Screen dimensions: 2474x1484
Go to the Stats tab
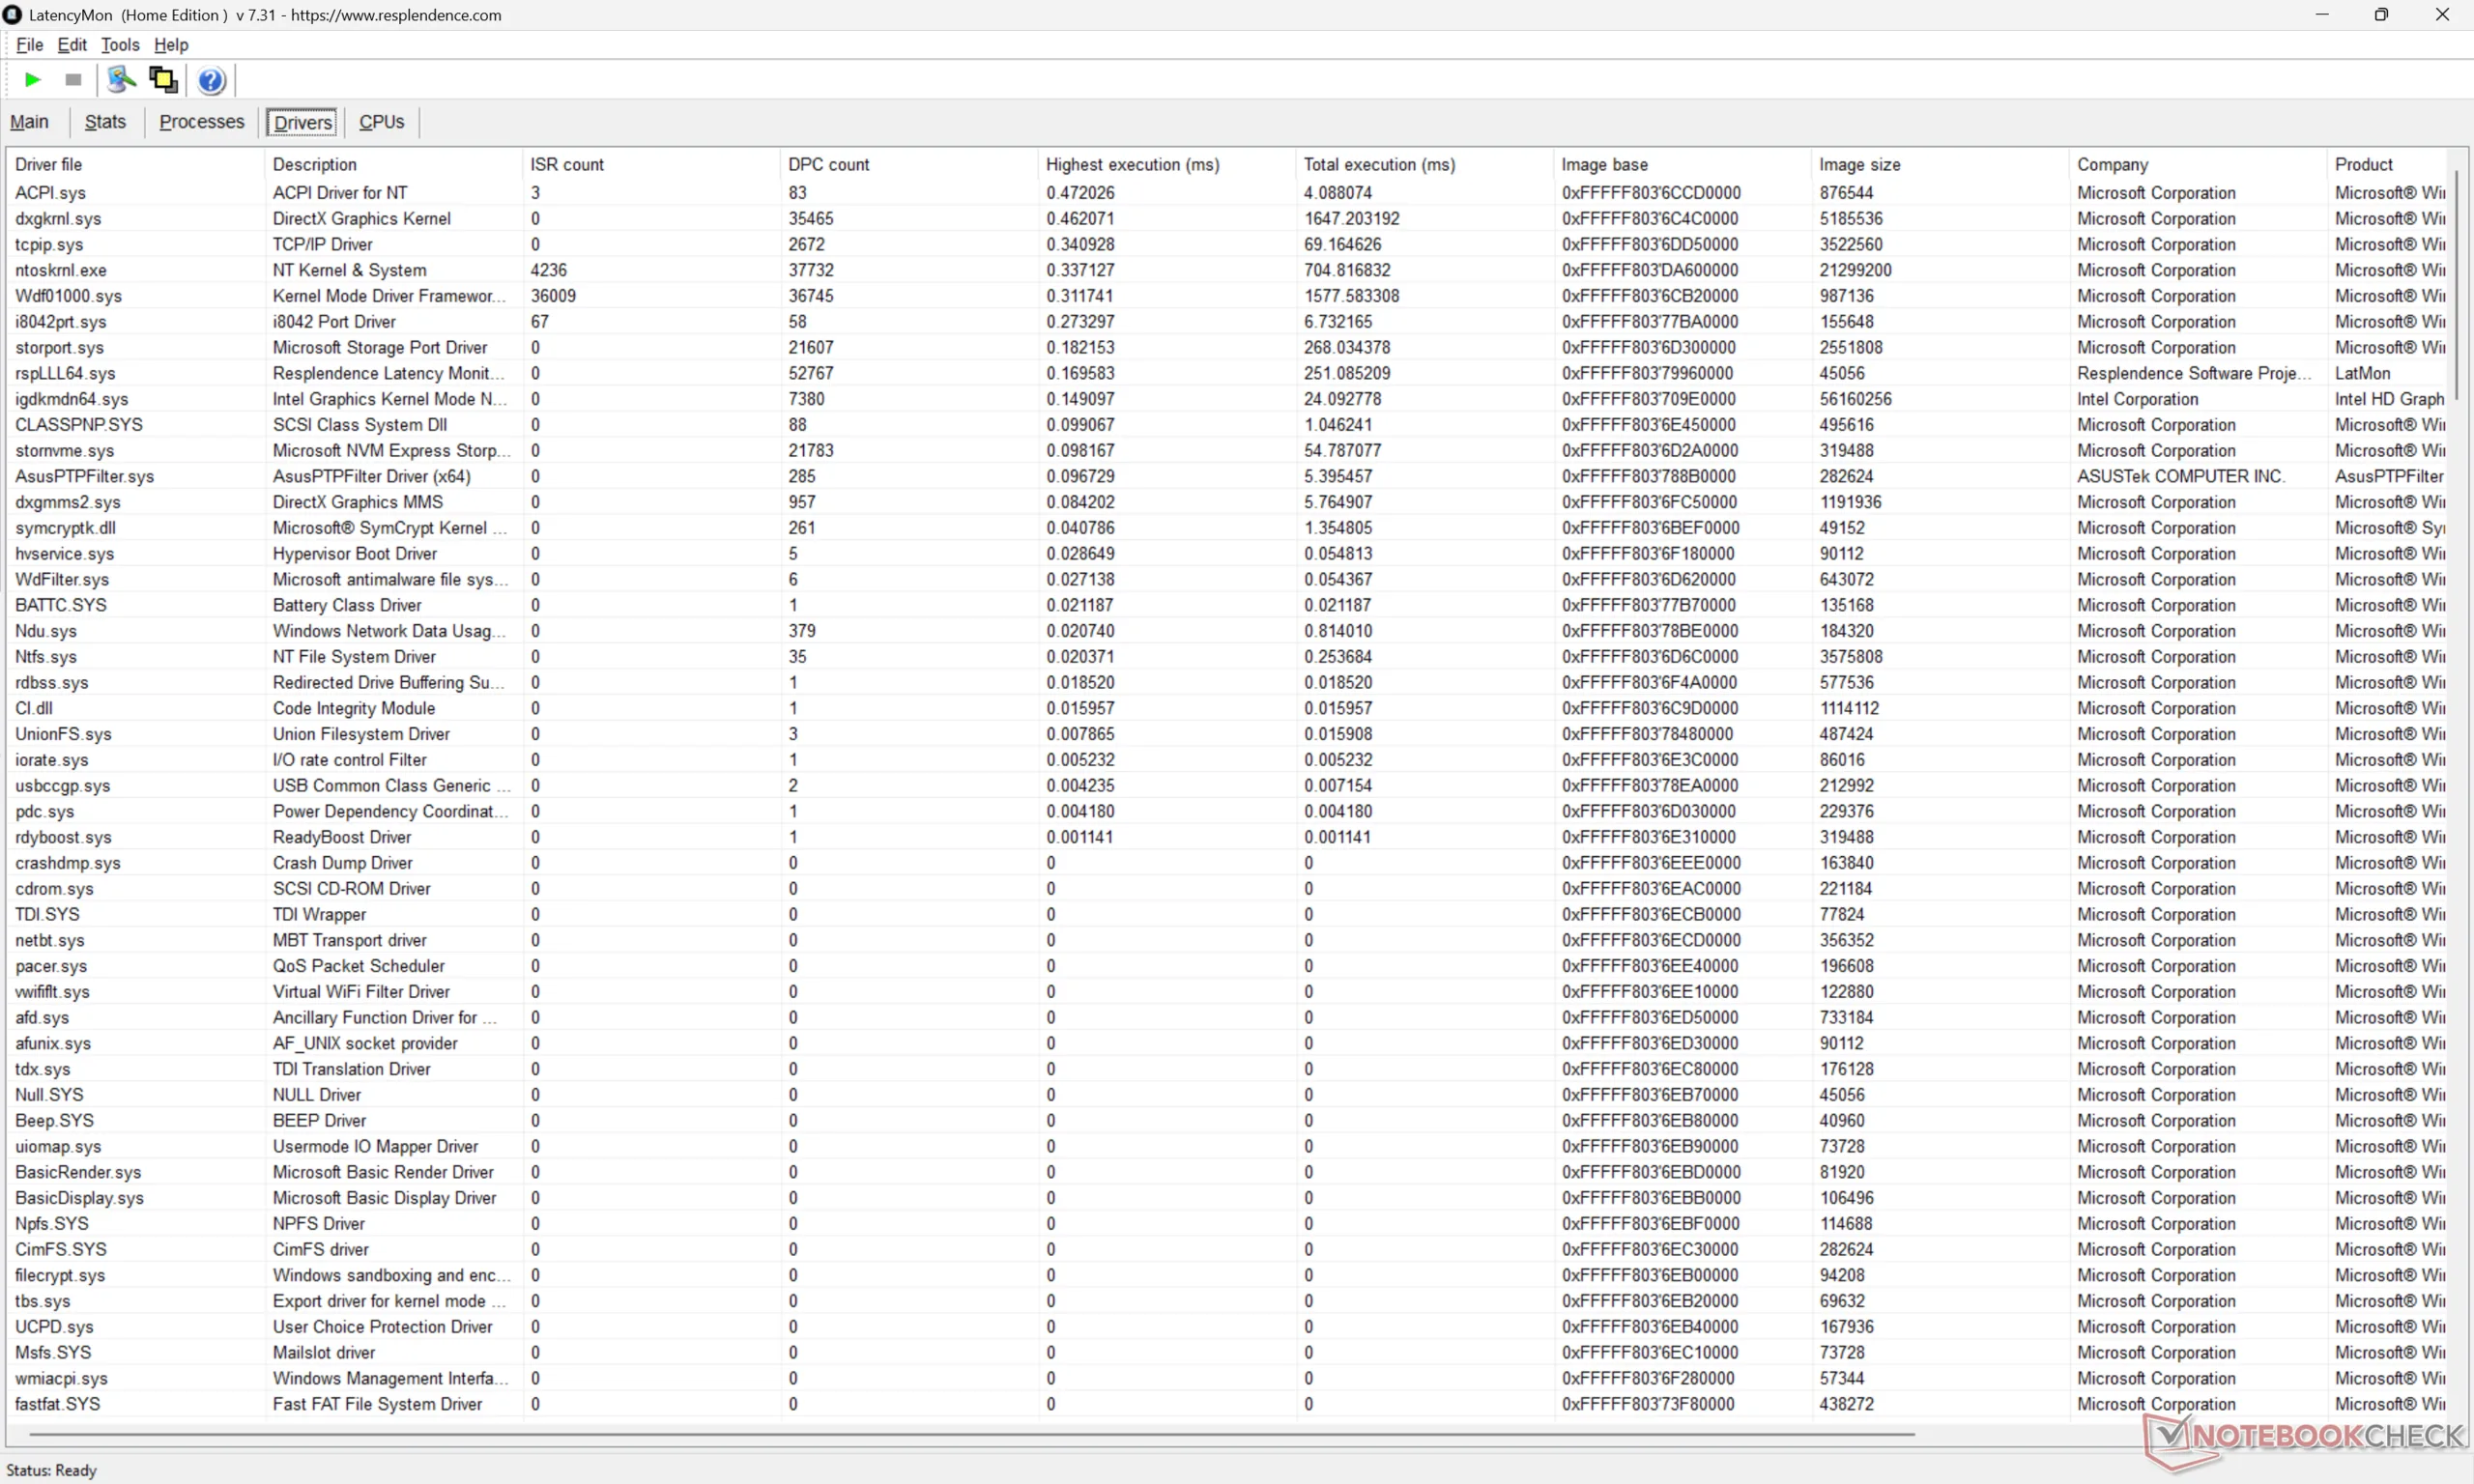(105, 122)
